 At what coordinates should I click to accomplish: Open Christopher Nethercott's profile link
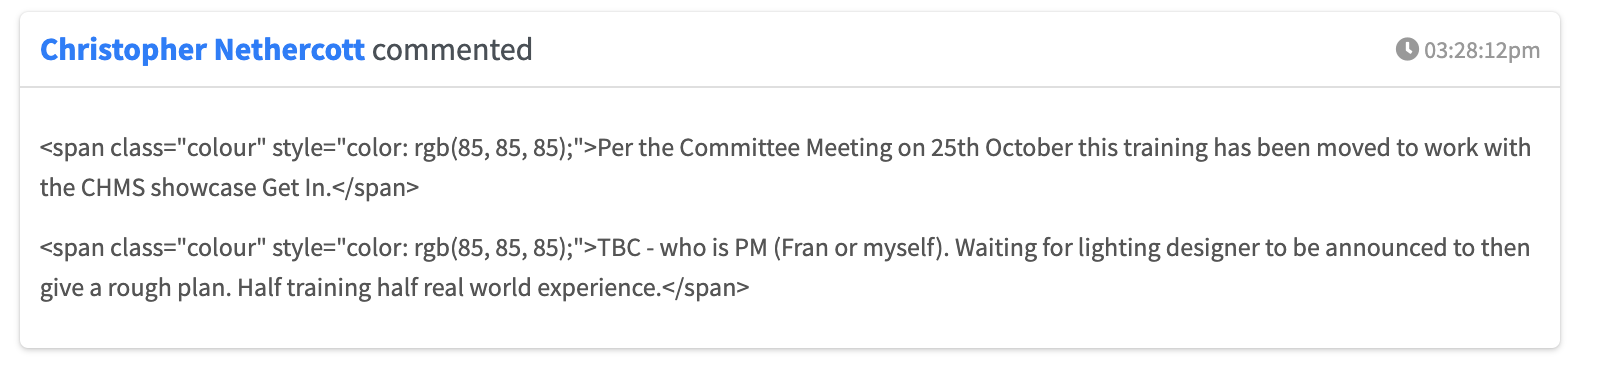202,49
